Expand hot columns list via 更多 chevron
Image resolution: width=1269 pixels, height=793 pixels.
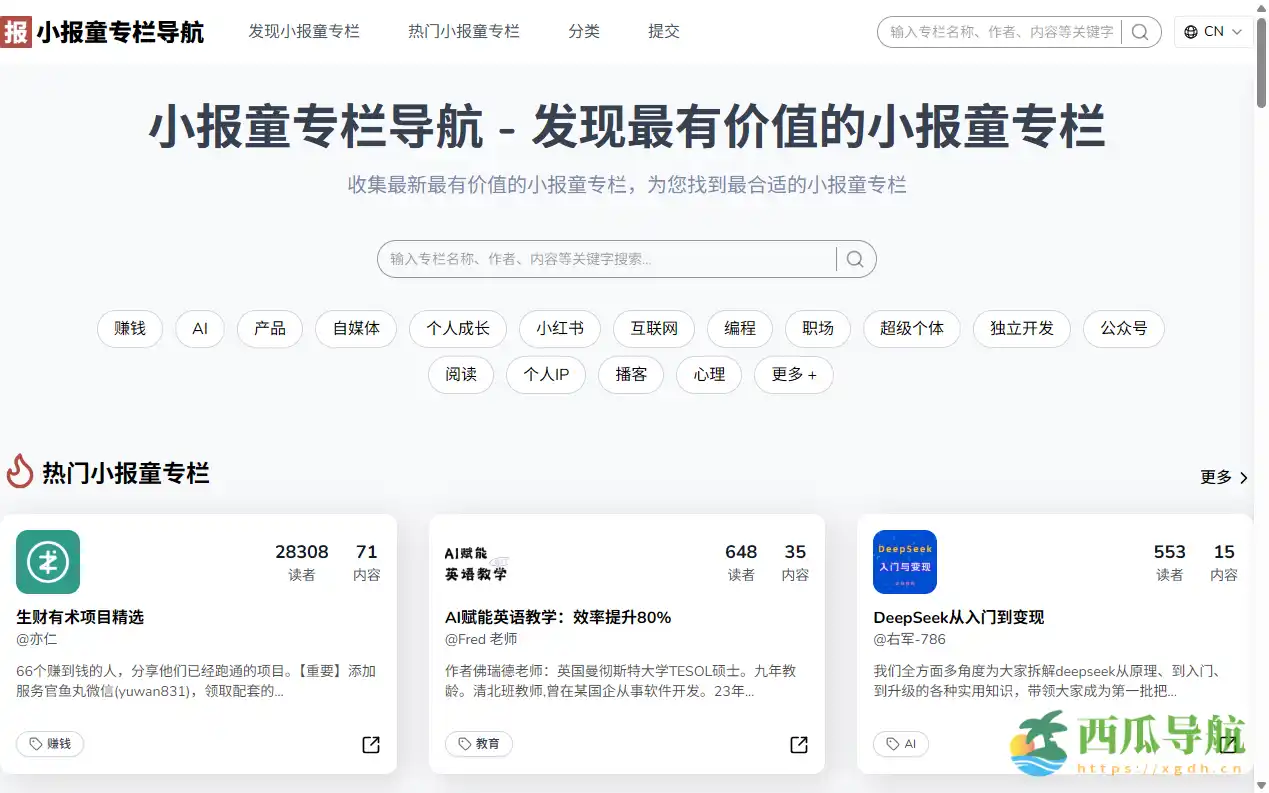(1220, 477)
